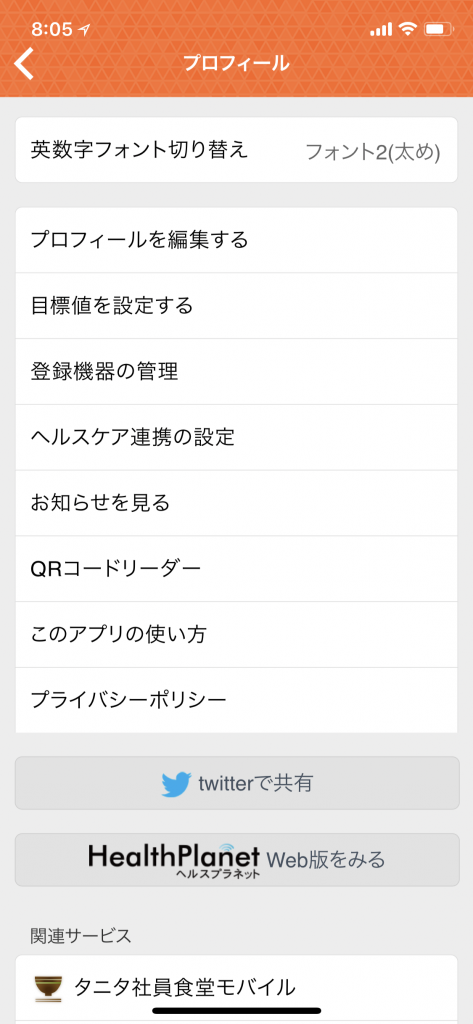Open プロフィールを編集する
Screen dimensions: 473x1024
(x=236, y=240)
